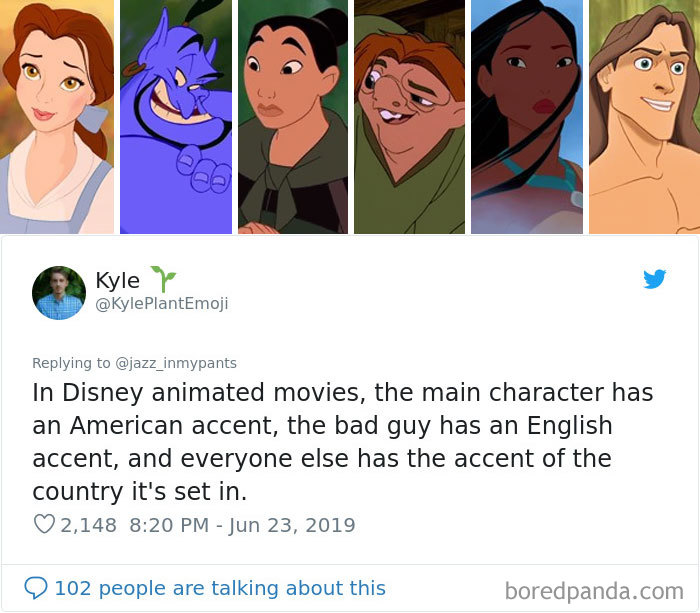
Task: Select the Mulan character image
Action: click(x=293, y=117)
